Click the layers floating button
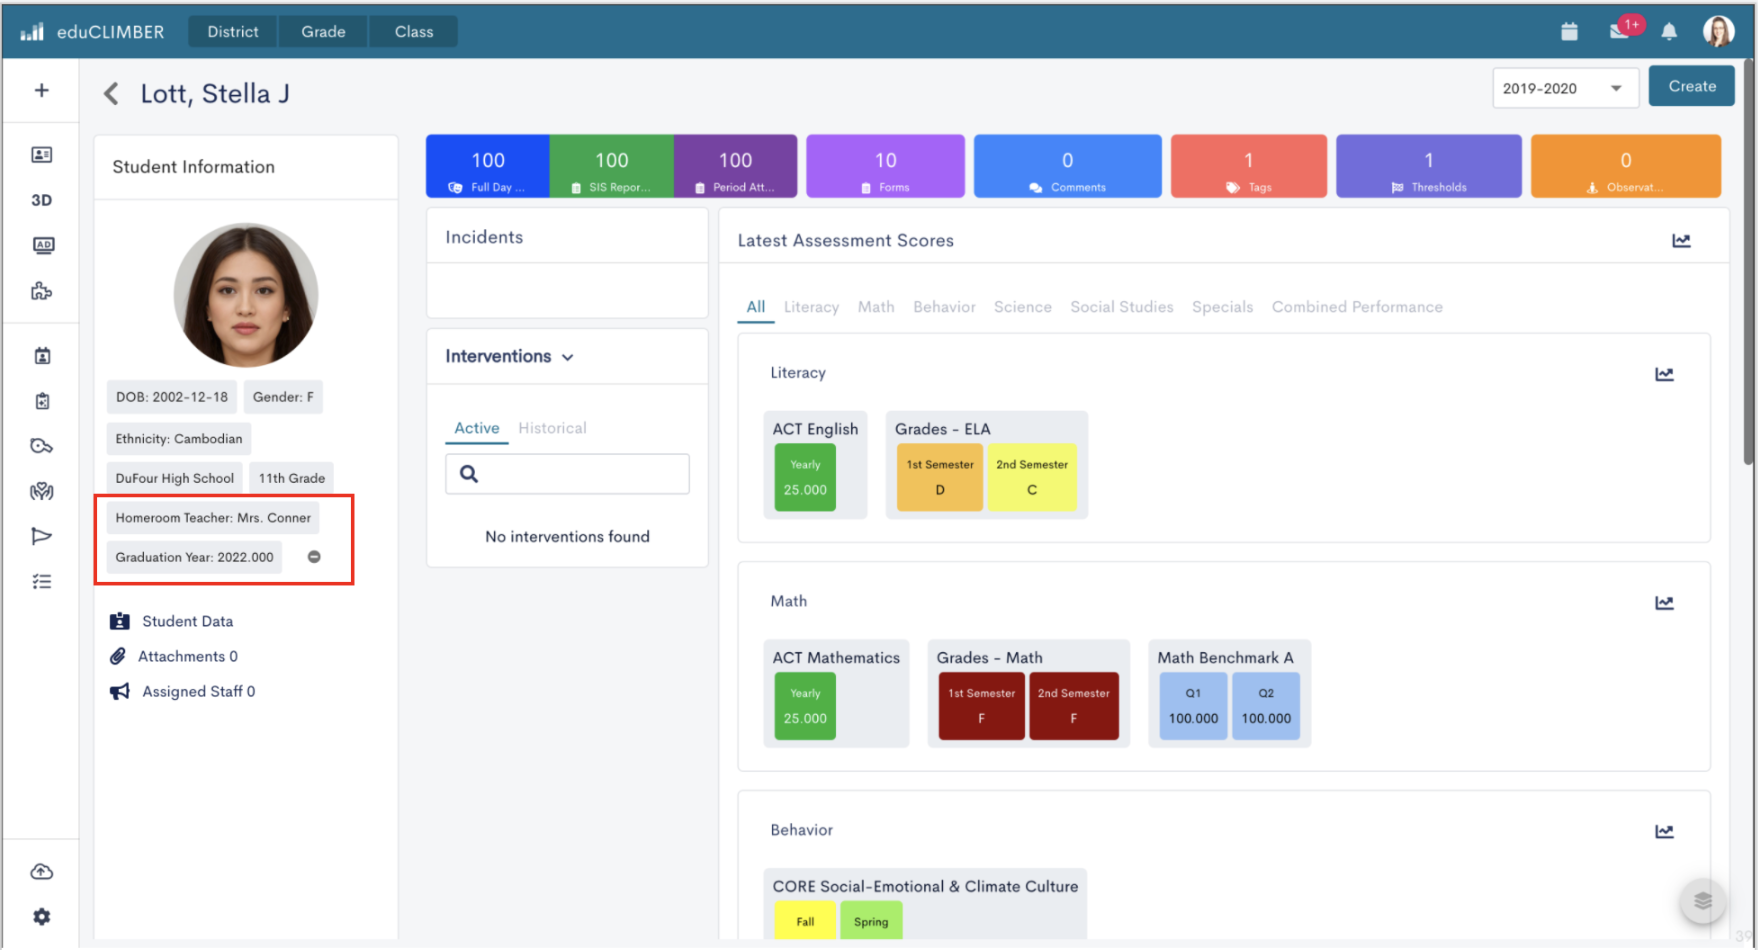 pyautogui.click(x=1703, y=901)
